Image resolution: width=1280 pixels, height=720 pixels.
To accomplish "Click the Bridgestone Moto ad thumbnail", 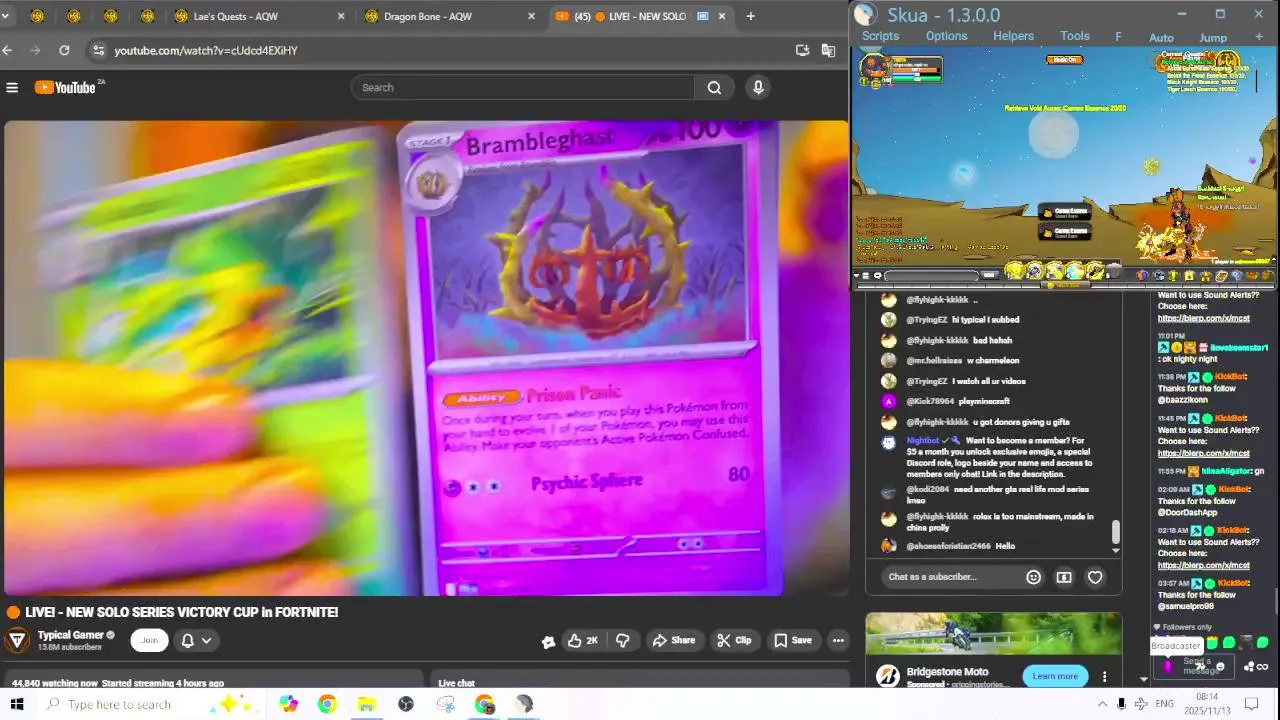I will 993,634.
